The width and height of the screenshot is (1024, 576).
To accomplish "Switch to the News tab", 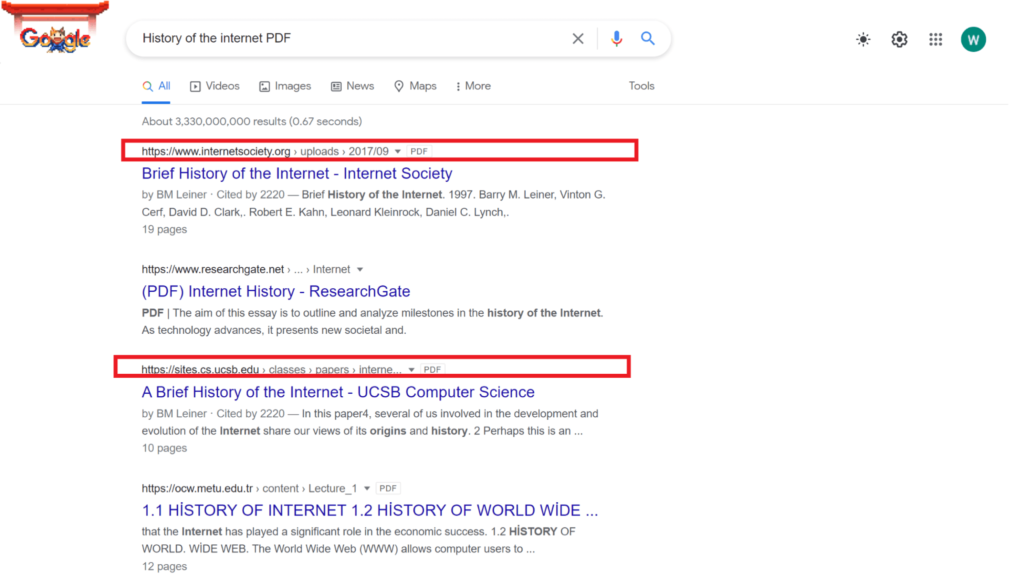I will click(352, 86).
